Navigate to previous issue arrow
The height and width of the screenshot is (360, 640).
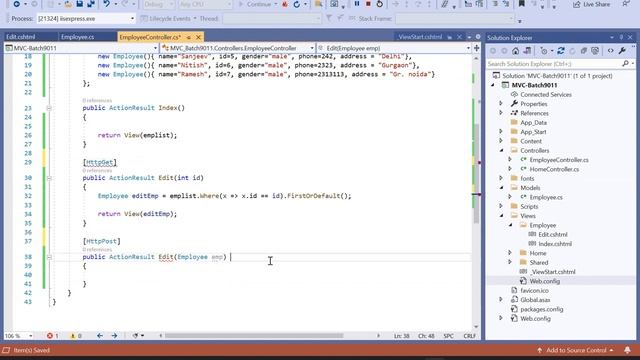coord(100,336)
